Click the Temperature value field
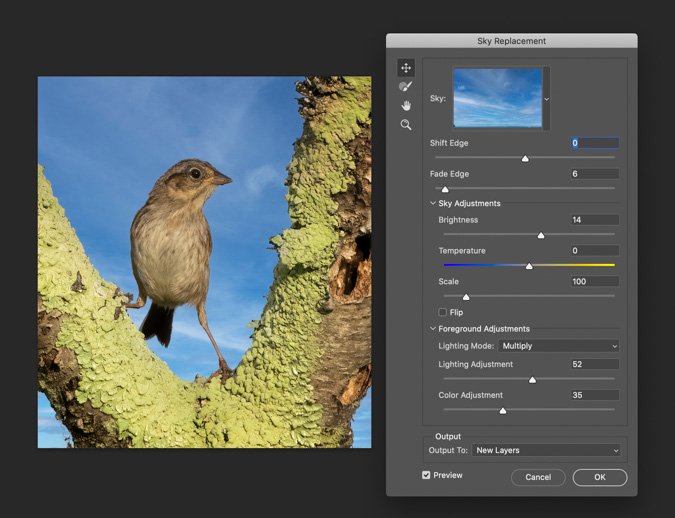 point(595,251)
